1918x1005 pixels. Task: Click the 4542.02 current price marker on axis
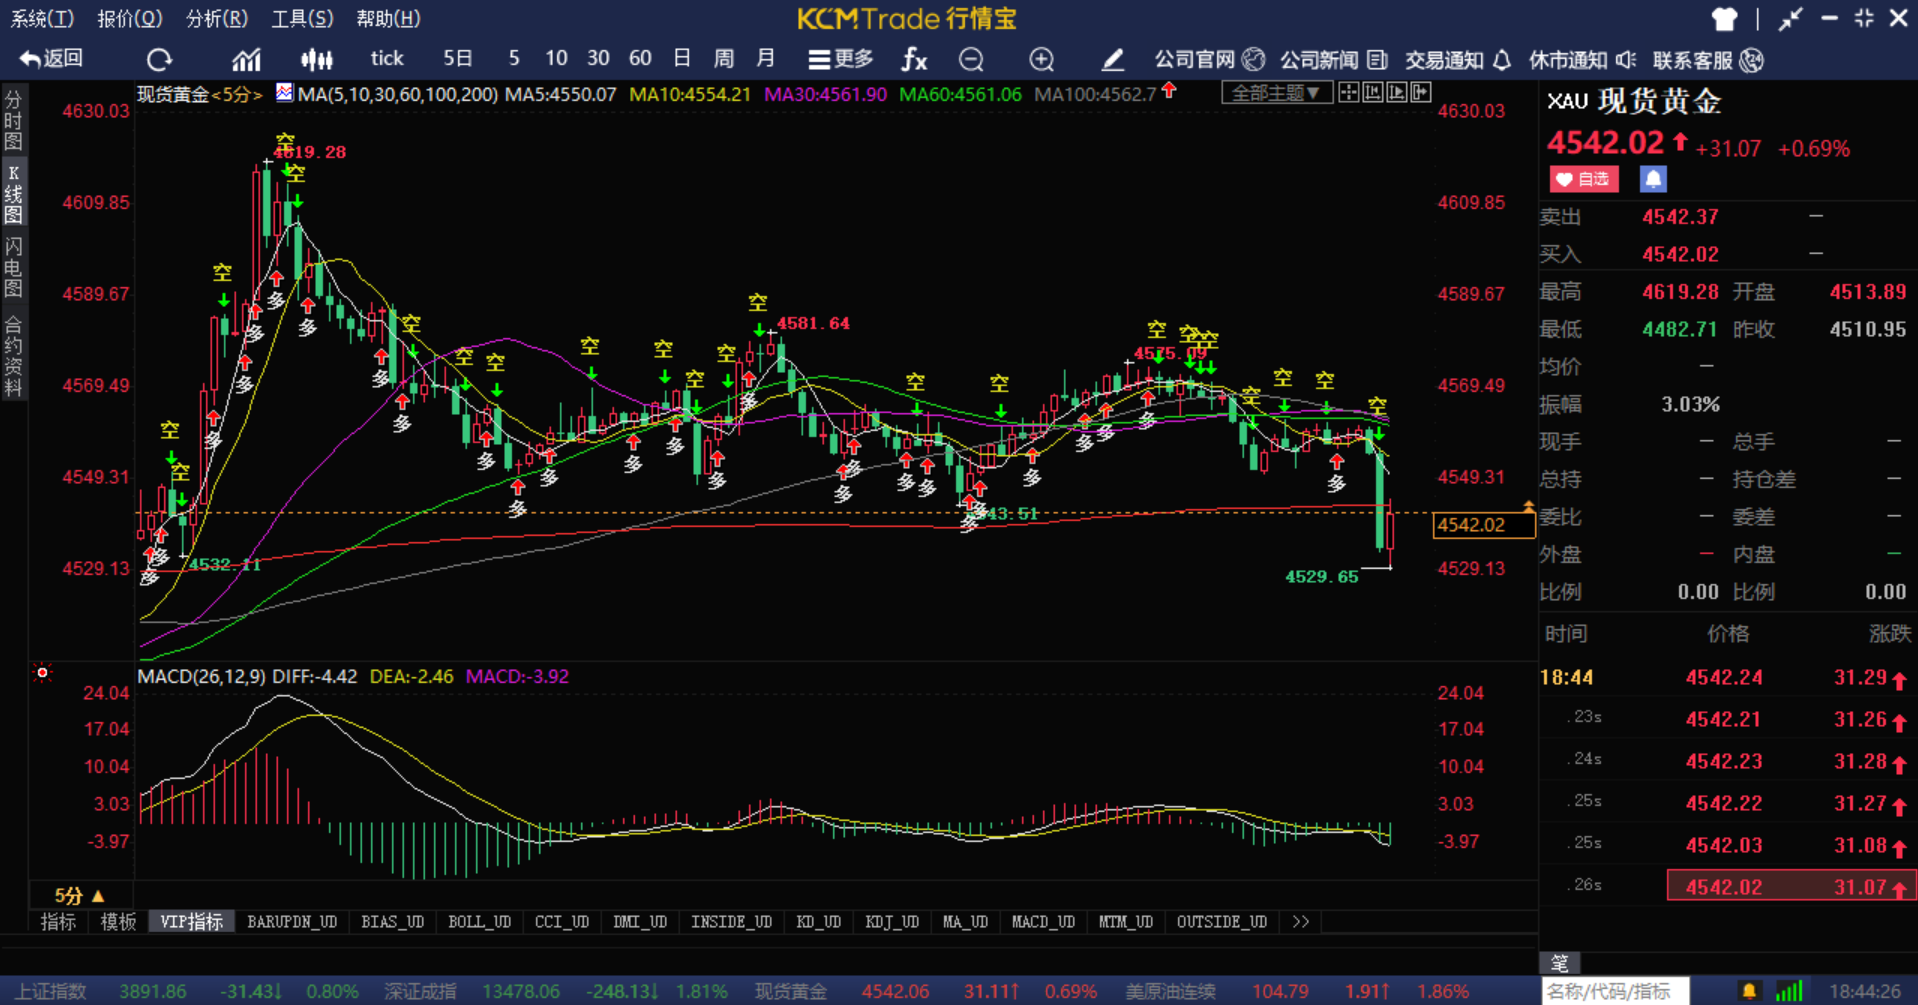1483,525
